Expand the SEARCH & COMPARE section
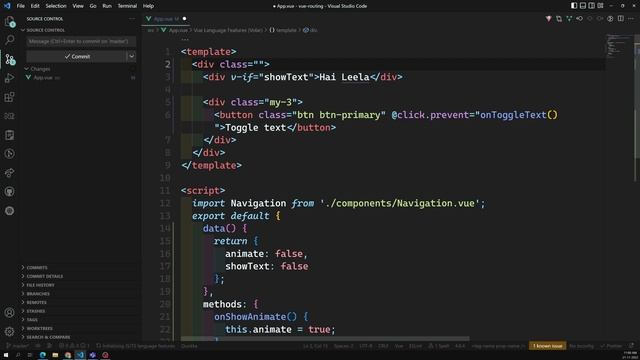The image size is (640, 360). pyautogui.click(x=48, y=337)
